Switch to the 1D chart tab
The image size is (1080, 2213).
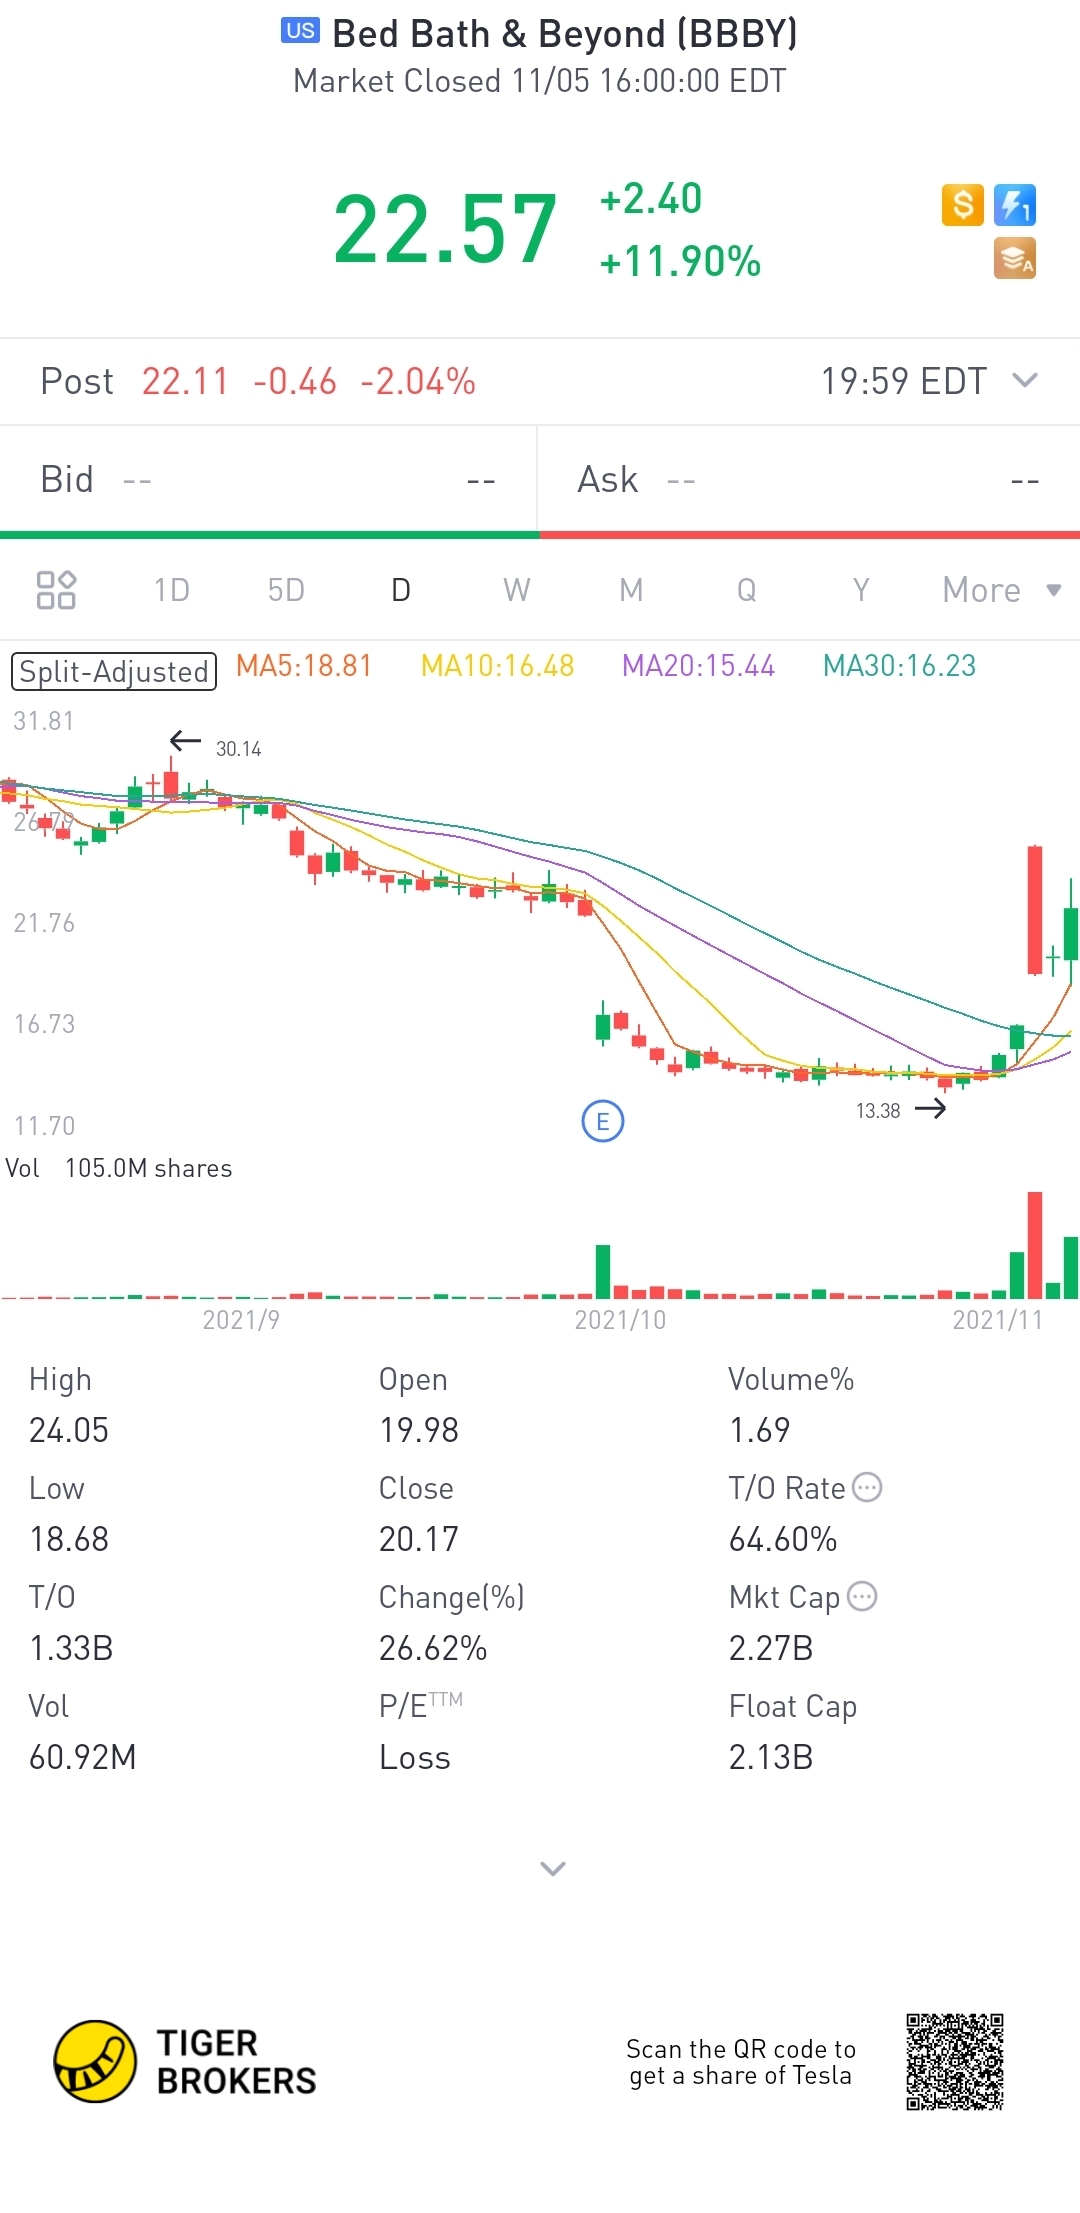point(171,590)
